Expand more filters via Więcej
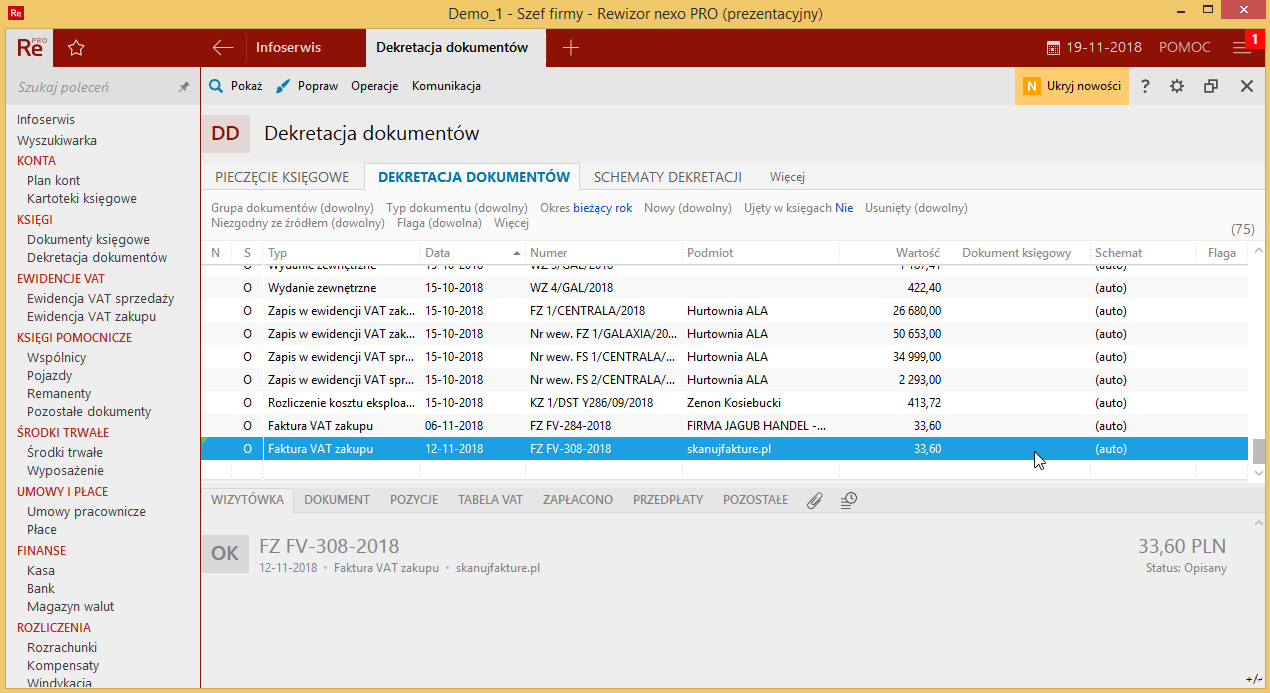This screenshot has width=1270, height=693. (512, 222)
